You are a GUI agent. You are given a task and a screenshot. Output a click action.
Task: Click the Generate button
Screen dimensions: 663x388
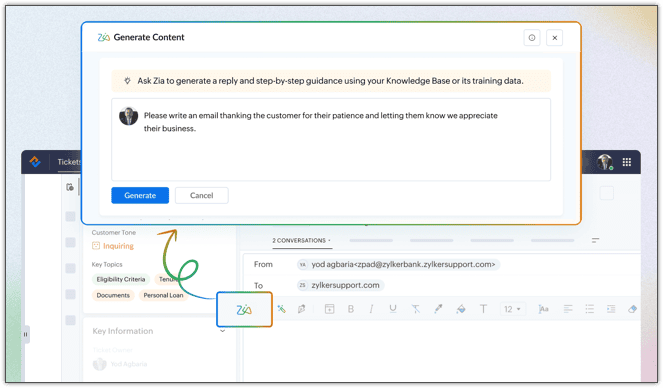140,195
